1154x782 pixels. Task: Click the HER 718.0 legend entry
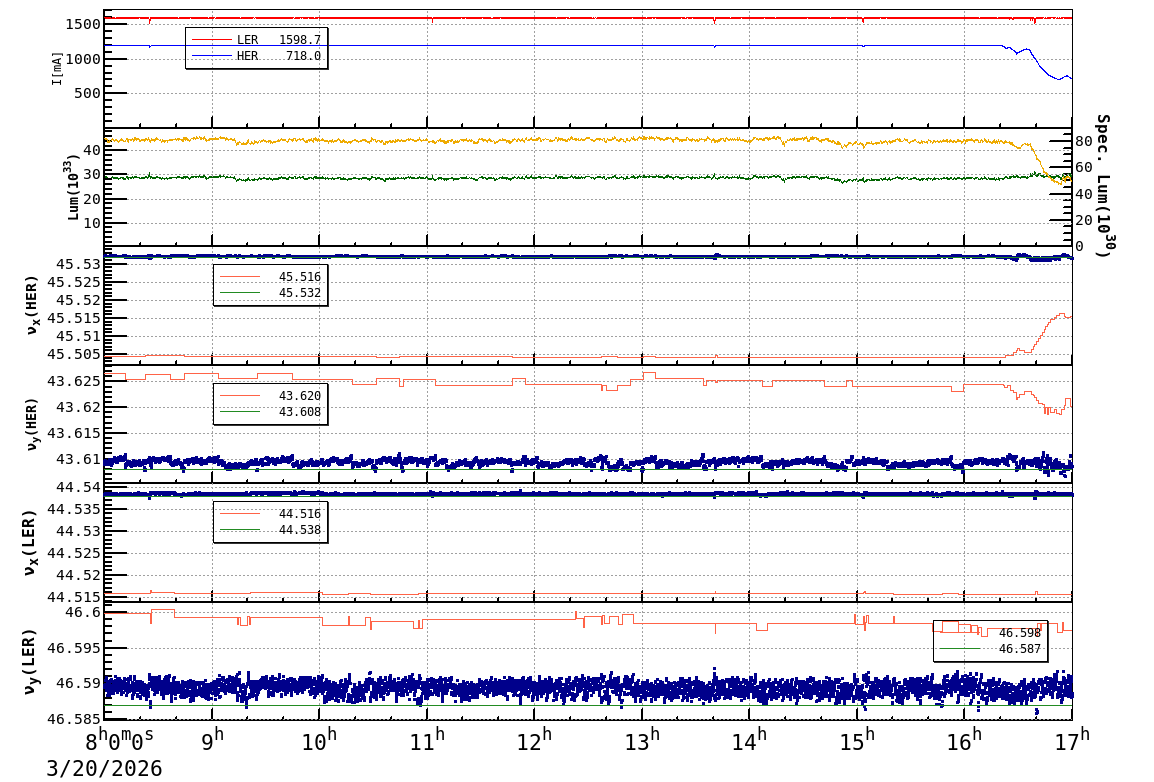(256, 56)
